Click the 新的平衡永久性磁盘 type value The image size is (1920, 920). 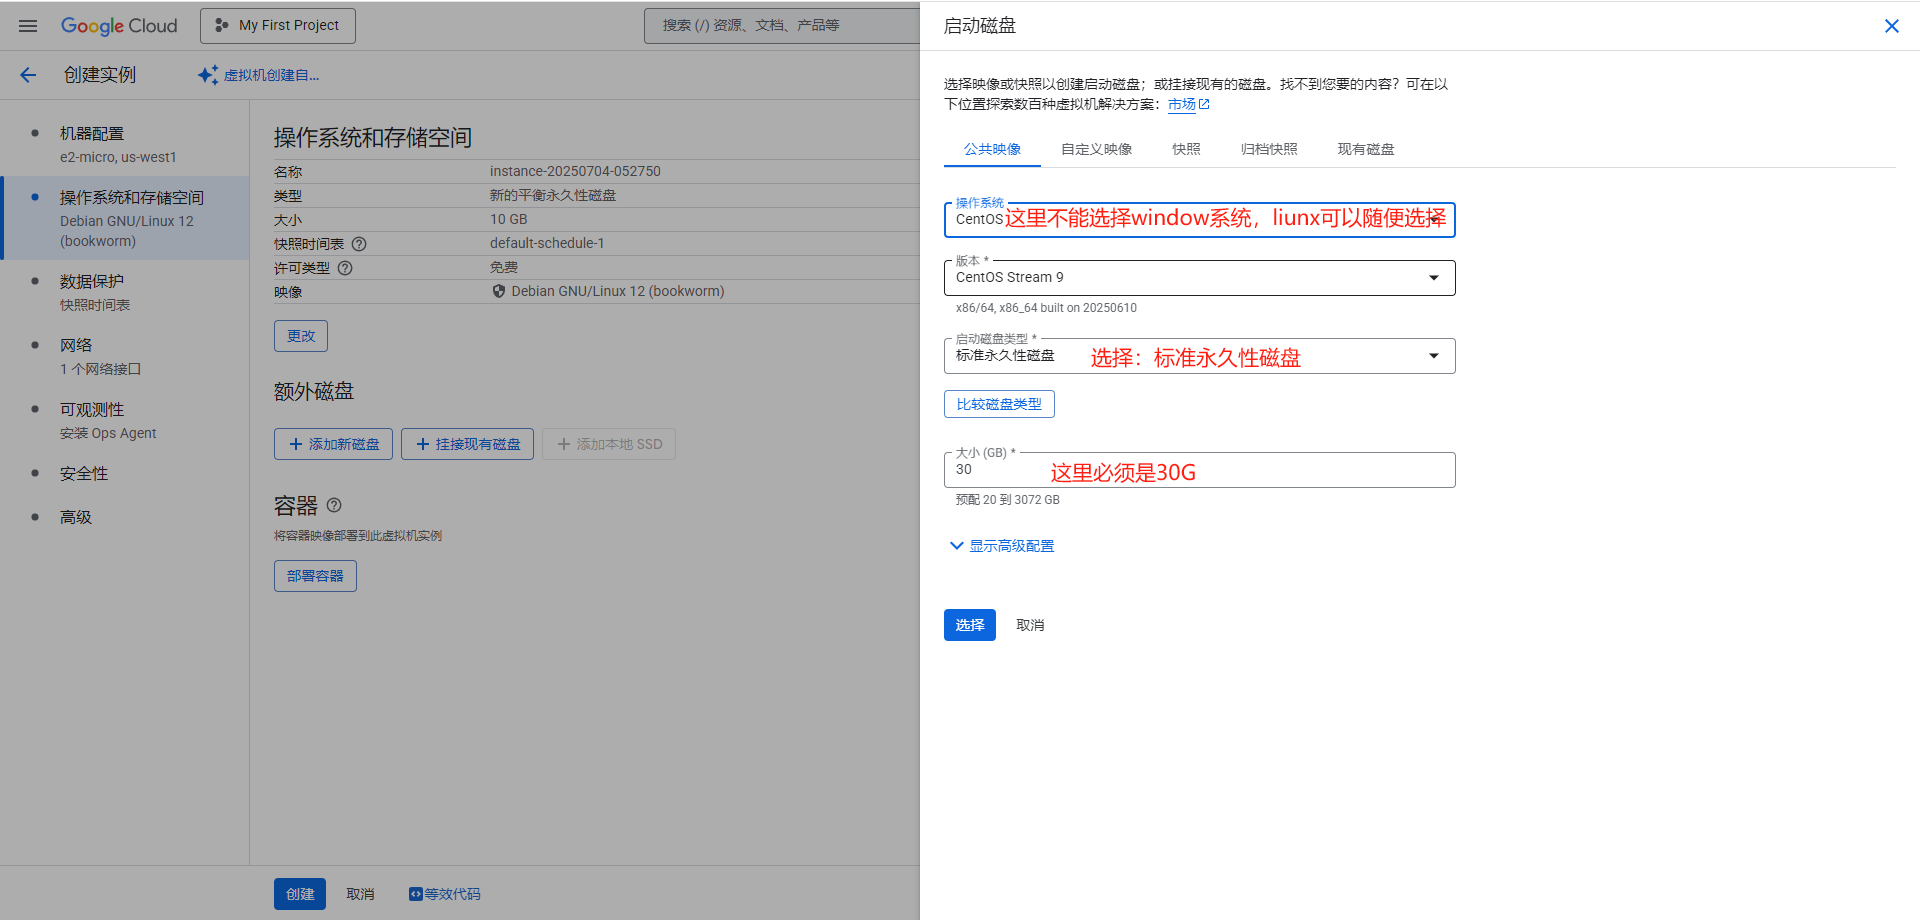(x=553, y=195)
